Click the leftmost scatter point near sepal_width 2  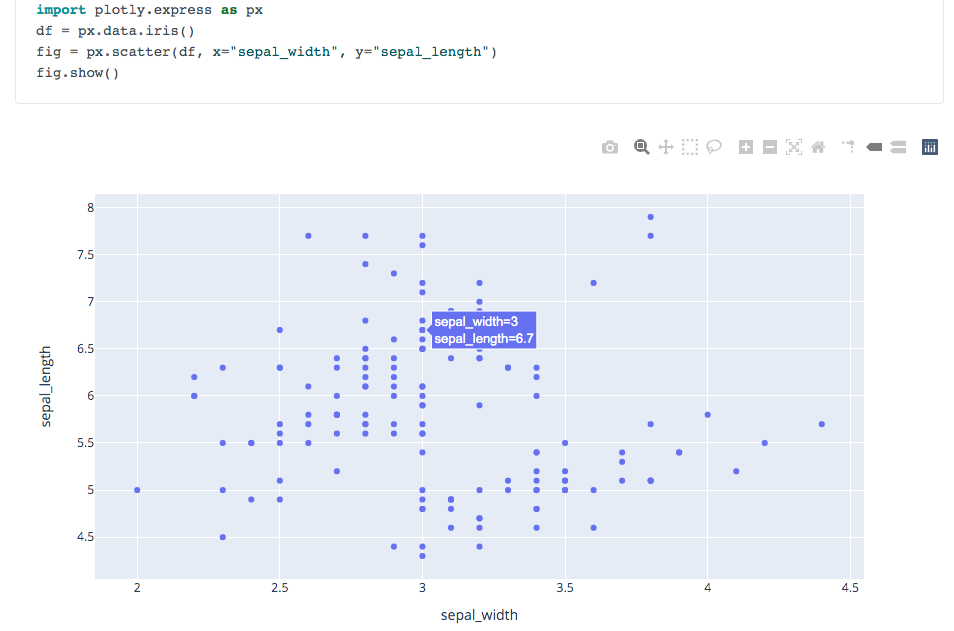[x=137, y=489]
